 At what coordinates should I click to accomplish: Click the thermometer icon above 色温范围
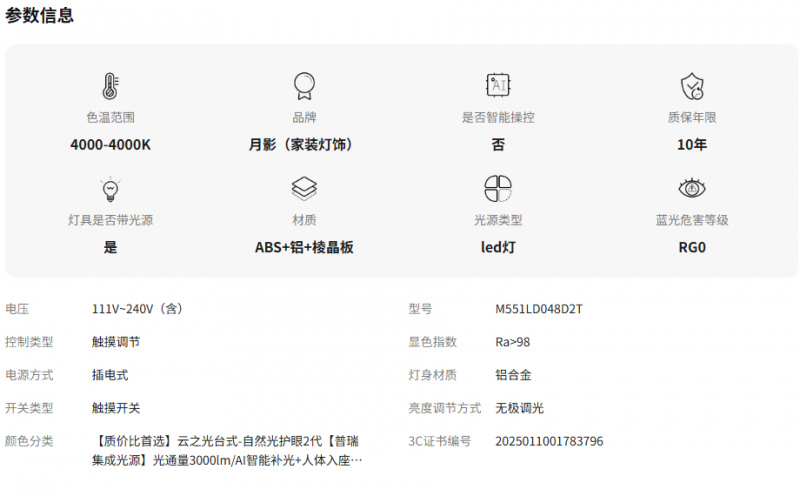[x=110, y=86]
